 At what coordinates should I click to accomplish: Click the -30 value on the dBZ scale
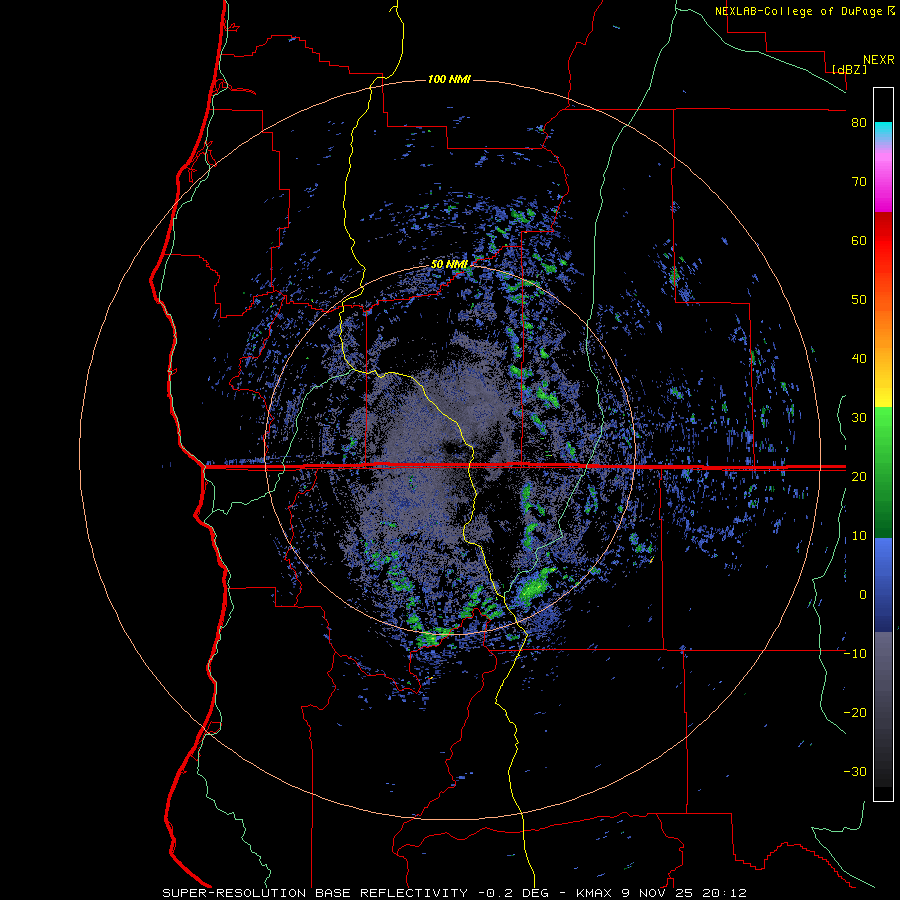tap(855, 771)
